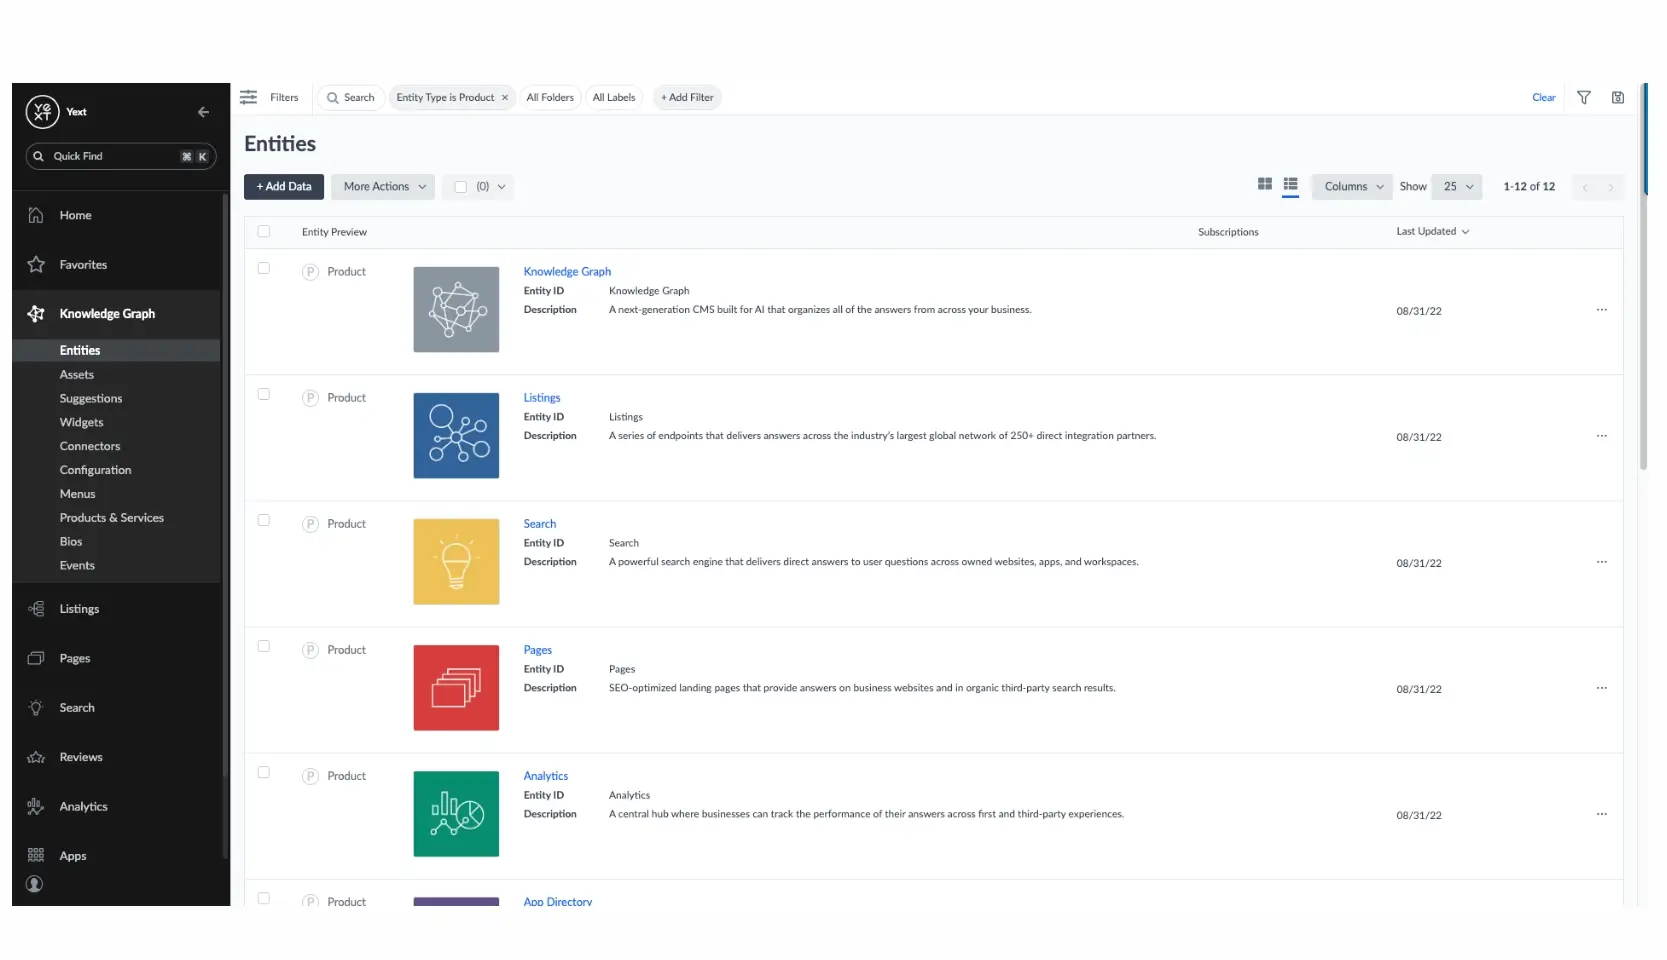Screen dimensions: 1667x960
Task: Select all entities header checkbox
Action: (264, 231)
